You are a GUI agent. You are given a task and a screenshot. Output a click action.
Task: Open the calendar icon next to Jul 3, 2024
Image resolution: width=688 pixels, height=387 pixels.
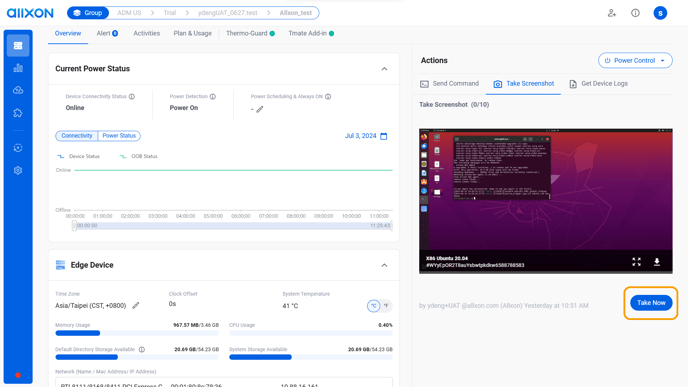pos(383,136)
